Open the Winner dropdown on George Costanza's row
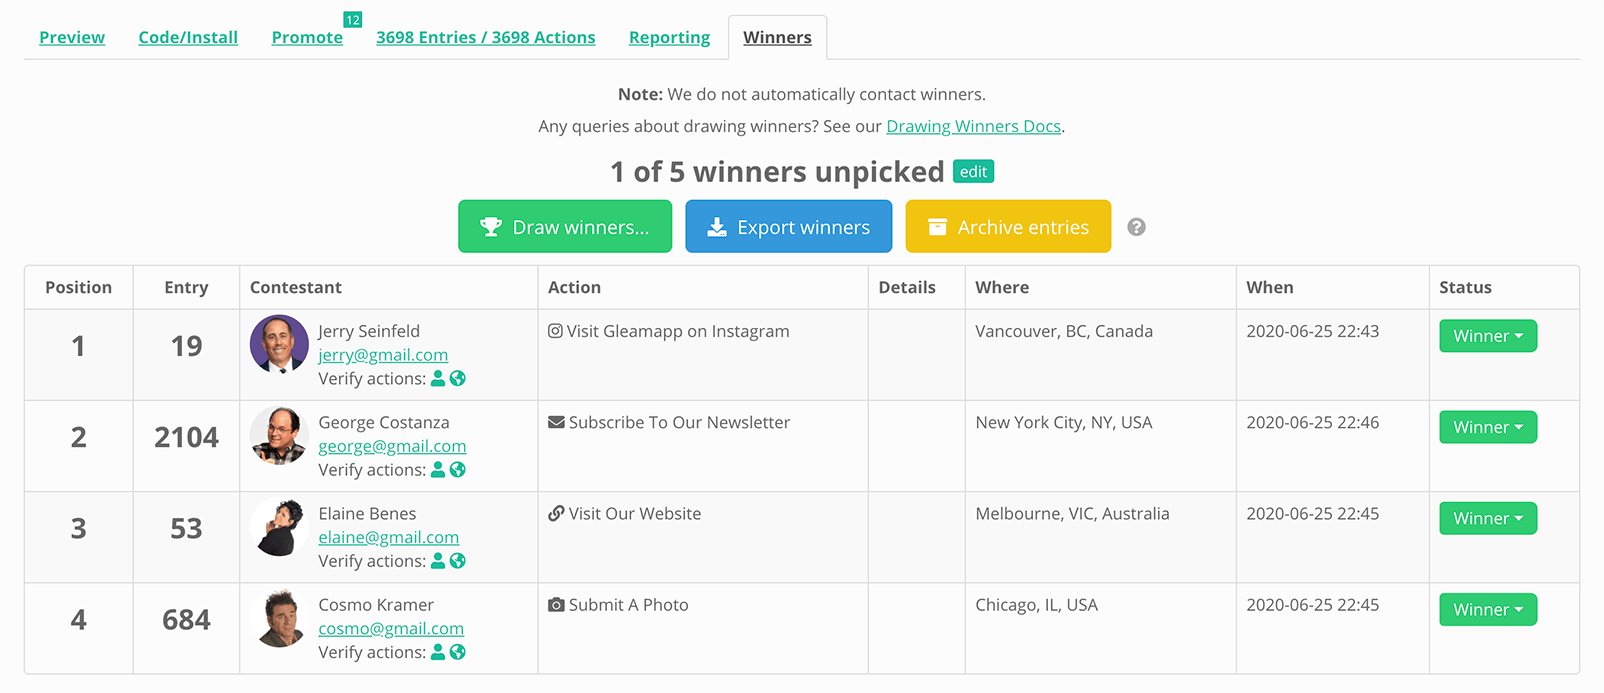Screen dimensions: 1604x693 (1488, 427)
